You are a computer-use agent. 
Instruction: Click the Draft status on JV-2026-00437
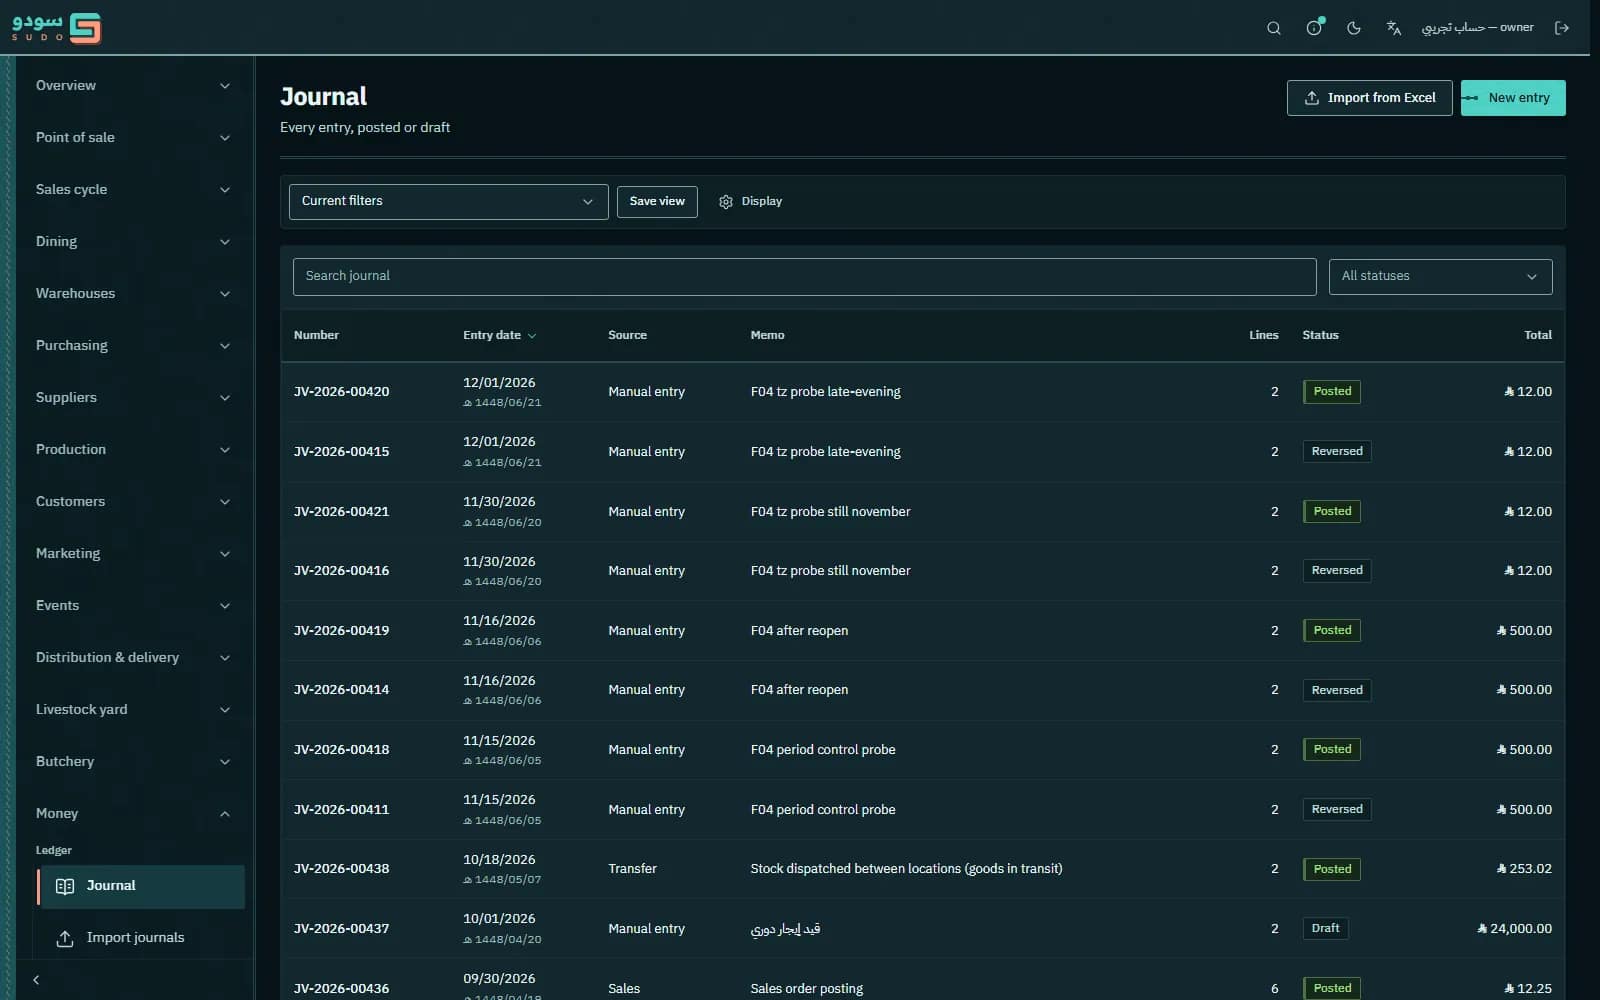tap(1325, 929)
